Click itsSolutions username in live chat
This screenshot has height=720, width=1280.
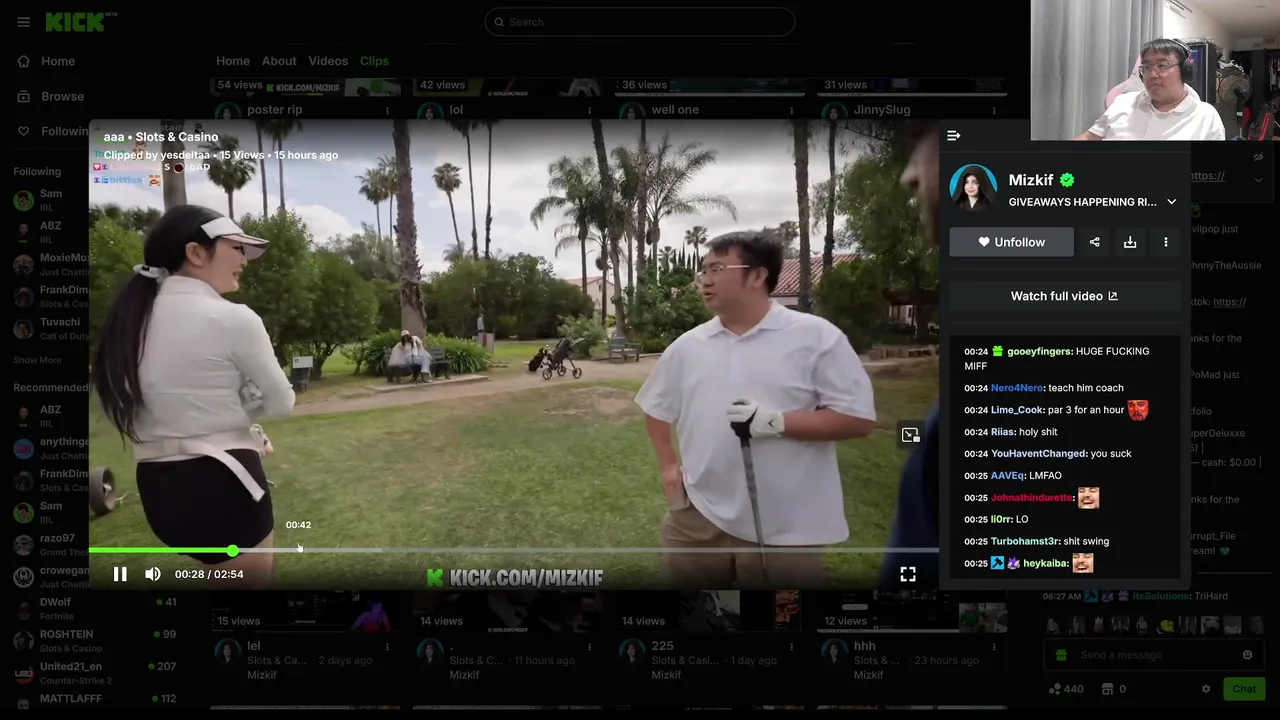1161,596
